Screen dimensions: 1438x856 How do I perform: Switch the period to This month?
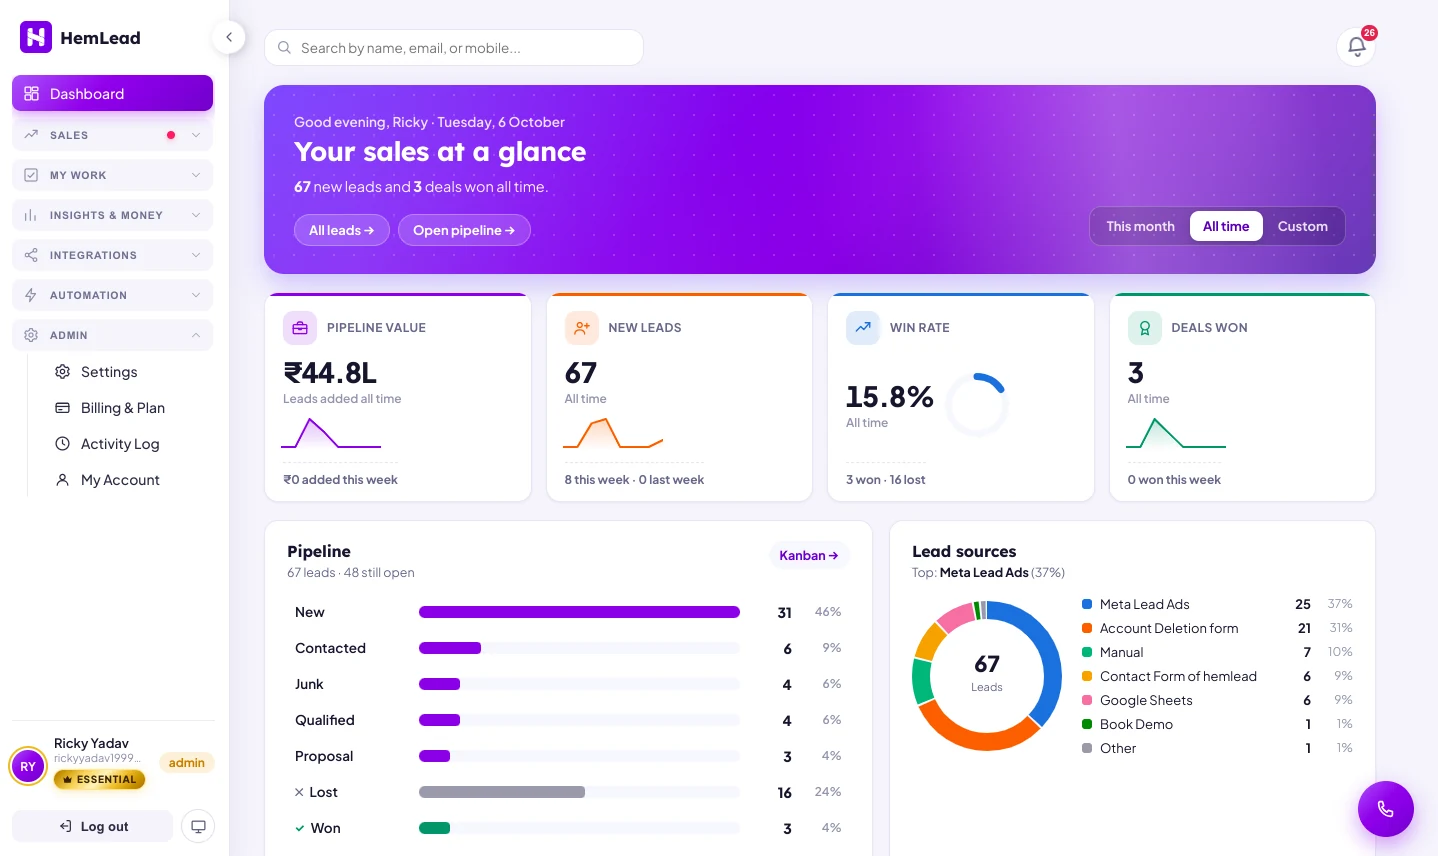click(1140, 226)
